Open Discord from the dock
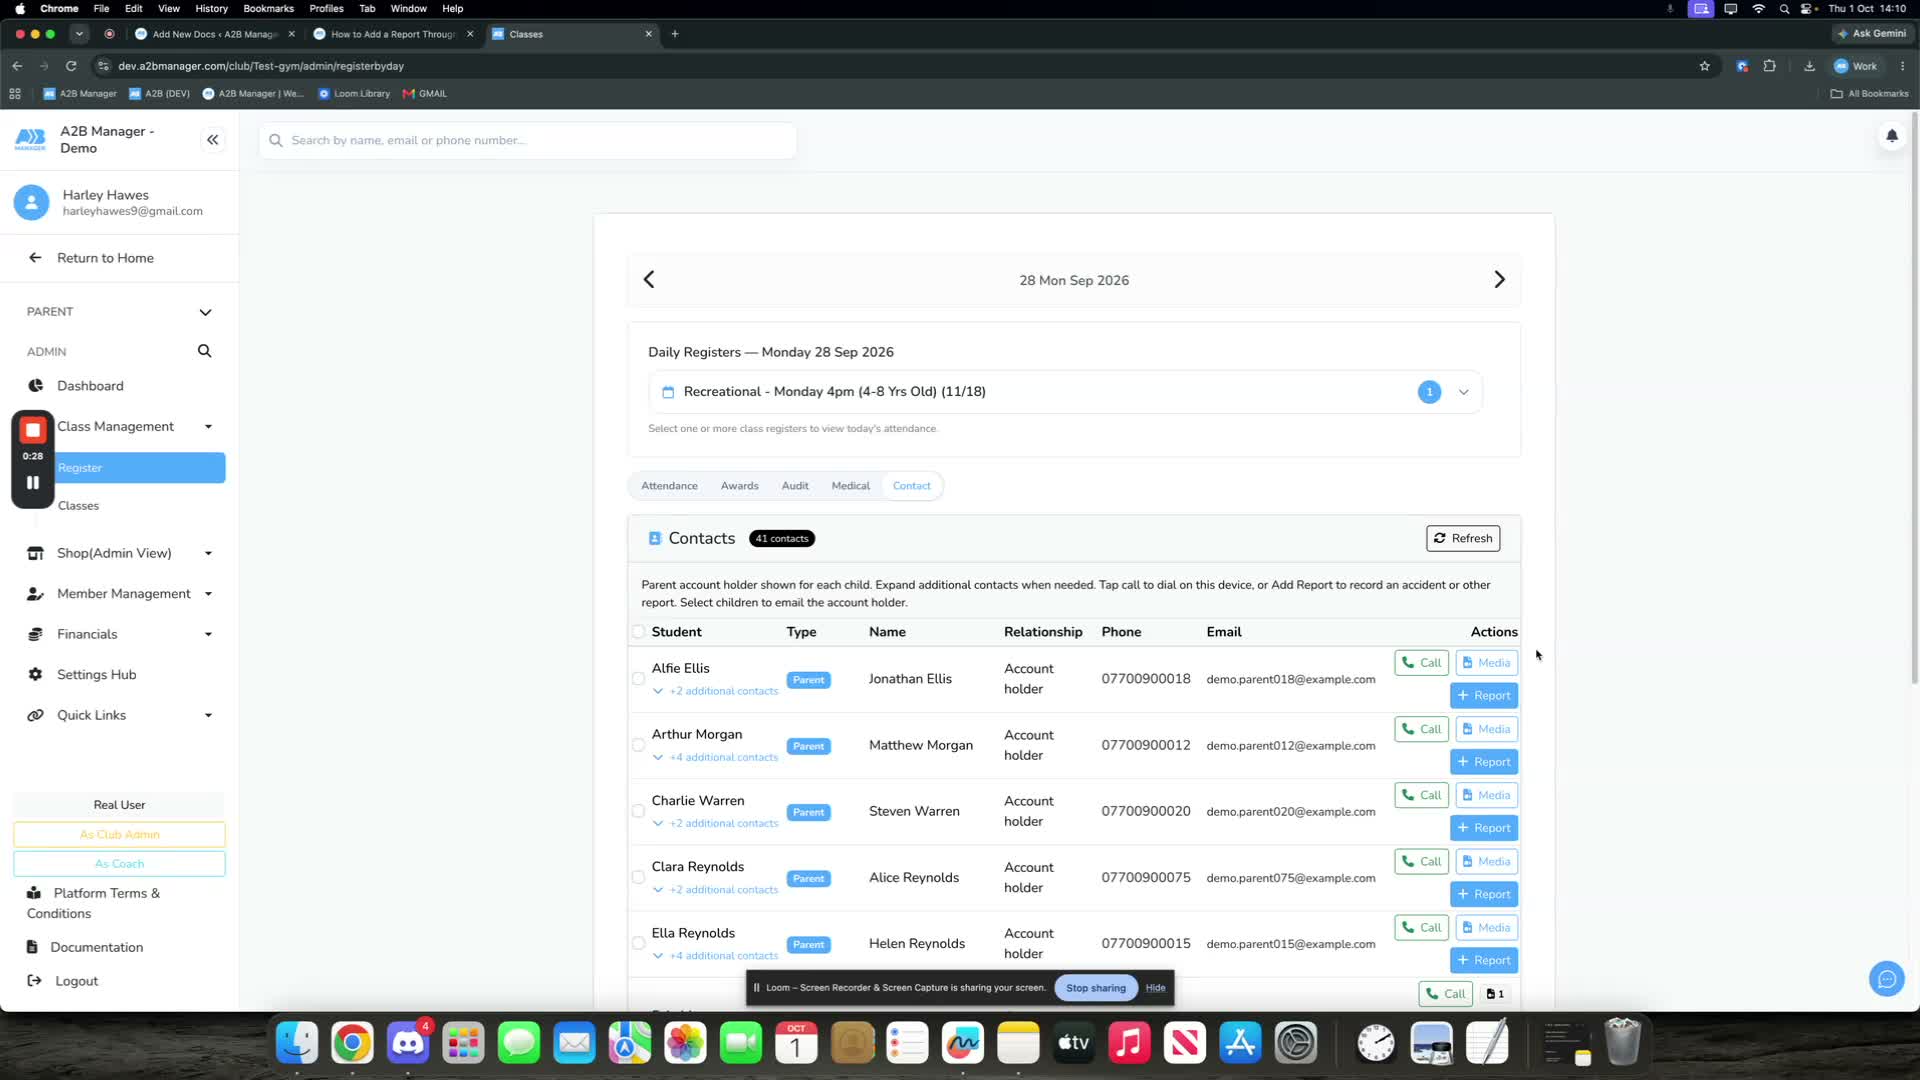The width and height of the screenshot is (1920, 1080). [407, 1043]
